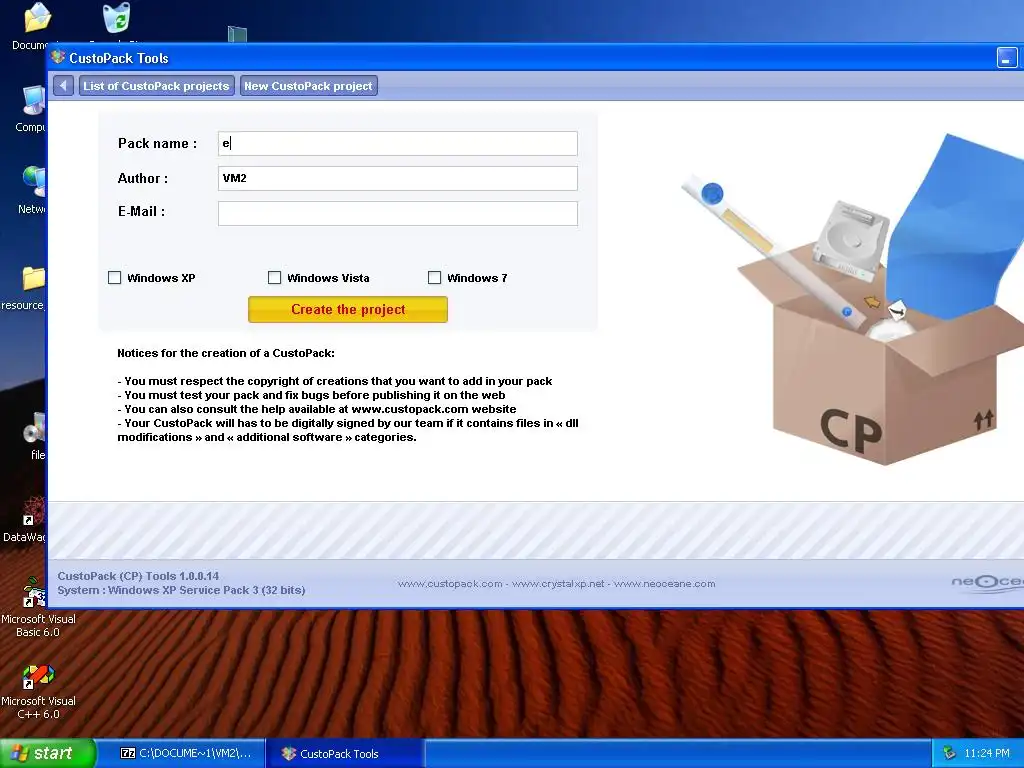Click the Pack name input field
Image resolution: width=1024 pixels, height=768 pixels.
pyautogui.click(x=398, y=143)
